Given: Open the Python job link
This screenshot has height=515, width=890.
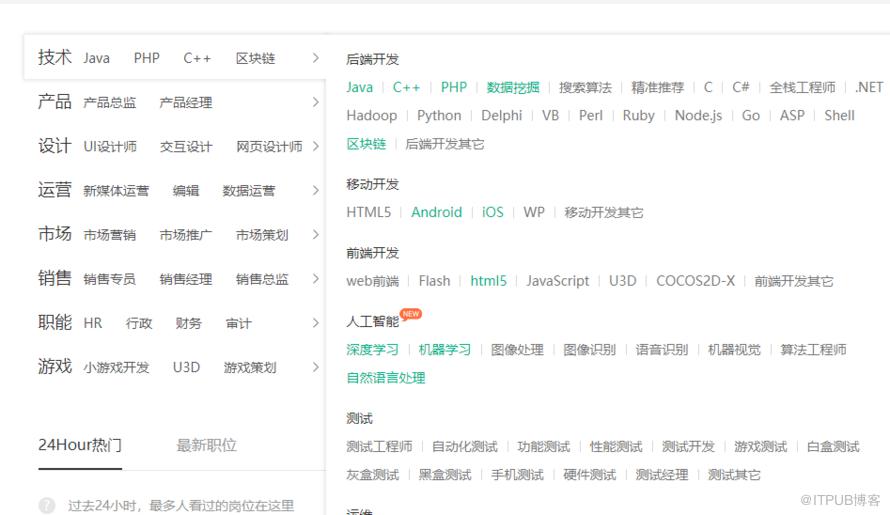Looking at the screenshot, I should coord(439,115).
